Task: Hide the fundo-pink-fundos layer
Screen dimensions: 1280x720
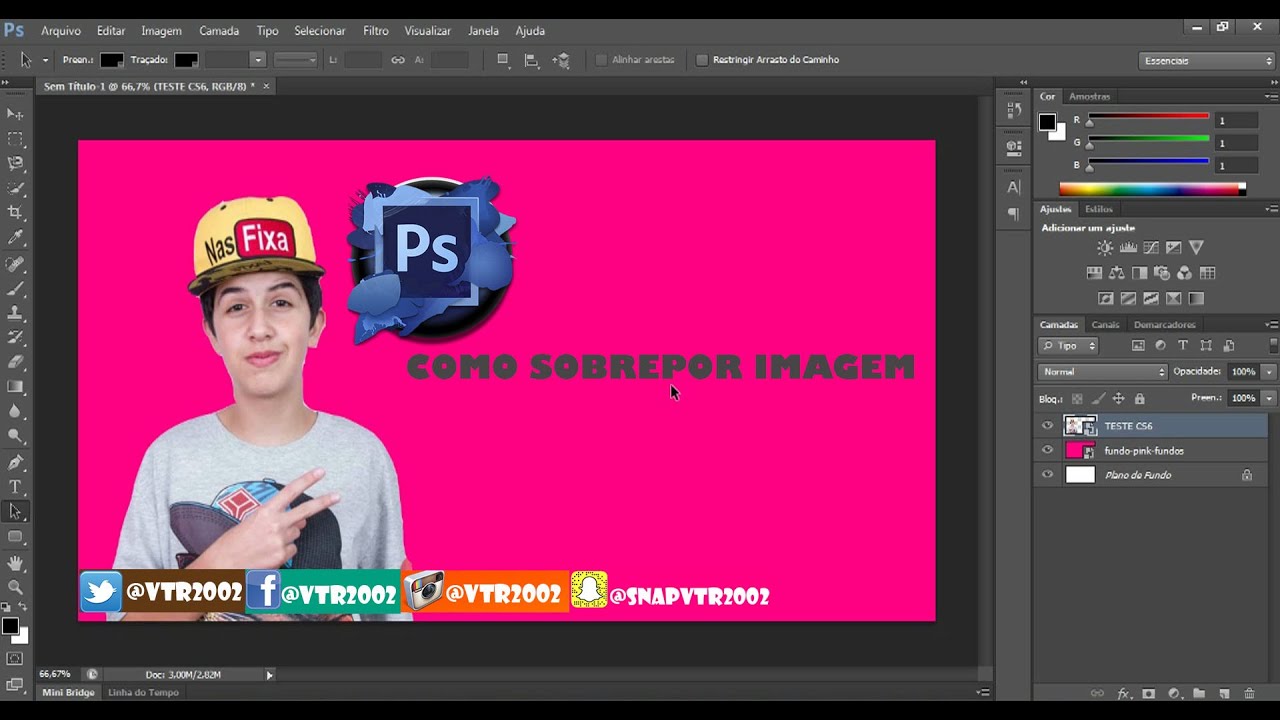Action: [x=1047, y=451]
